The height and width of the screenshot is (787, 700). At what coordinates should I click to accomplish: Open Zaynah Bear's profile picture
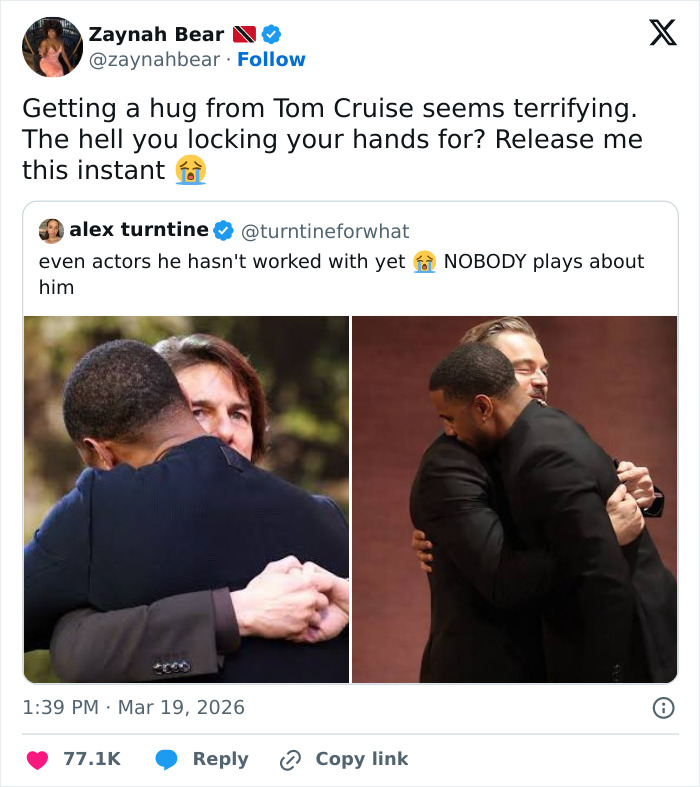[x=52, y=46]
